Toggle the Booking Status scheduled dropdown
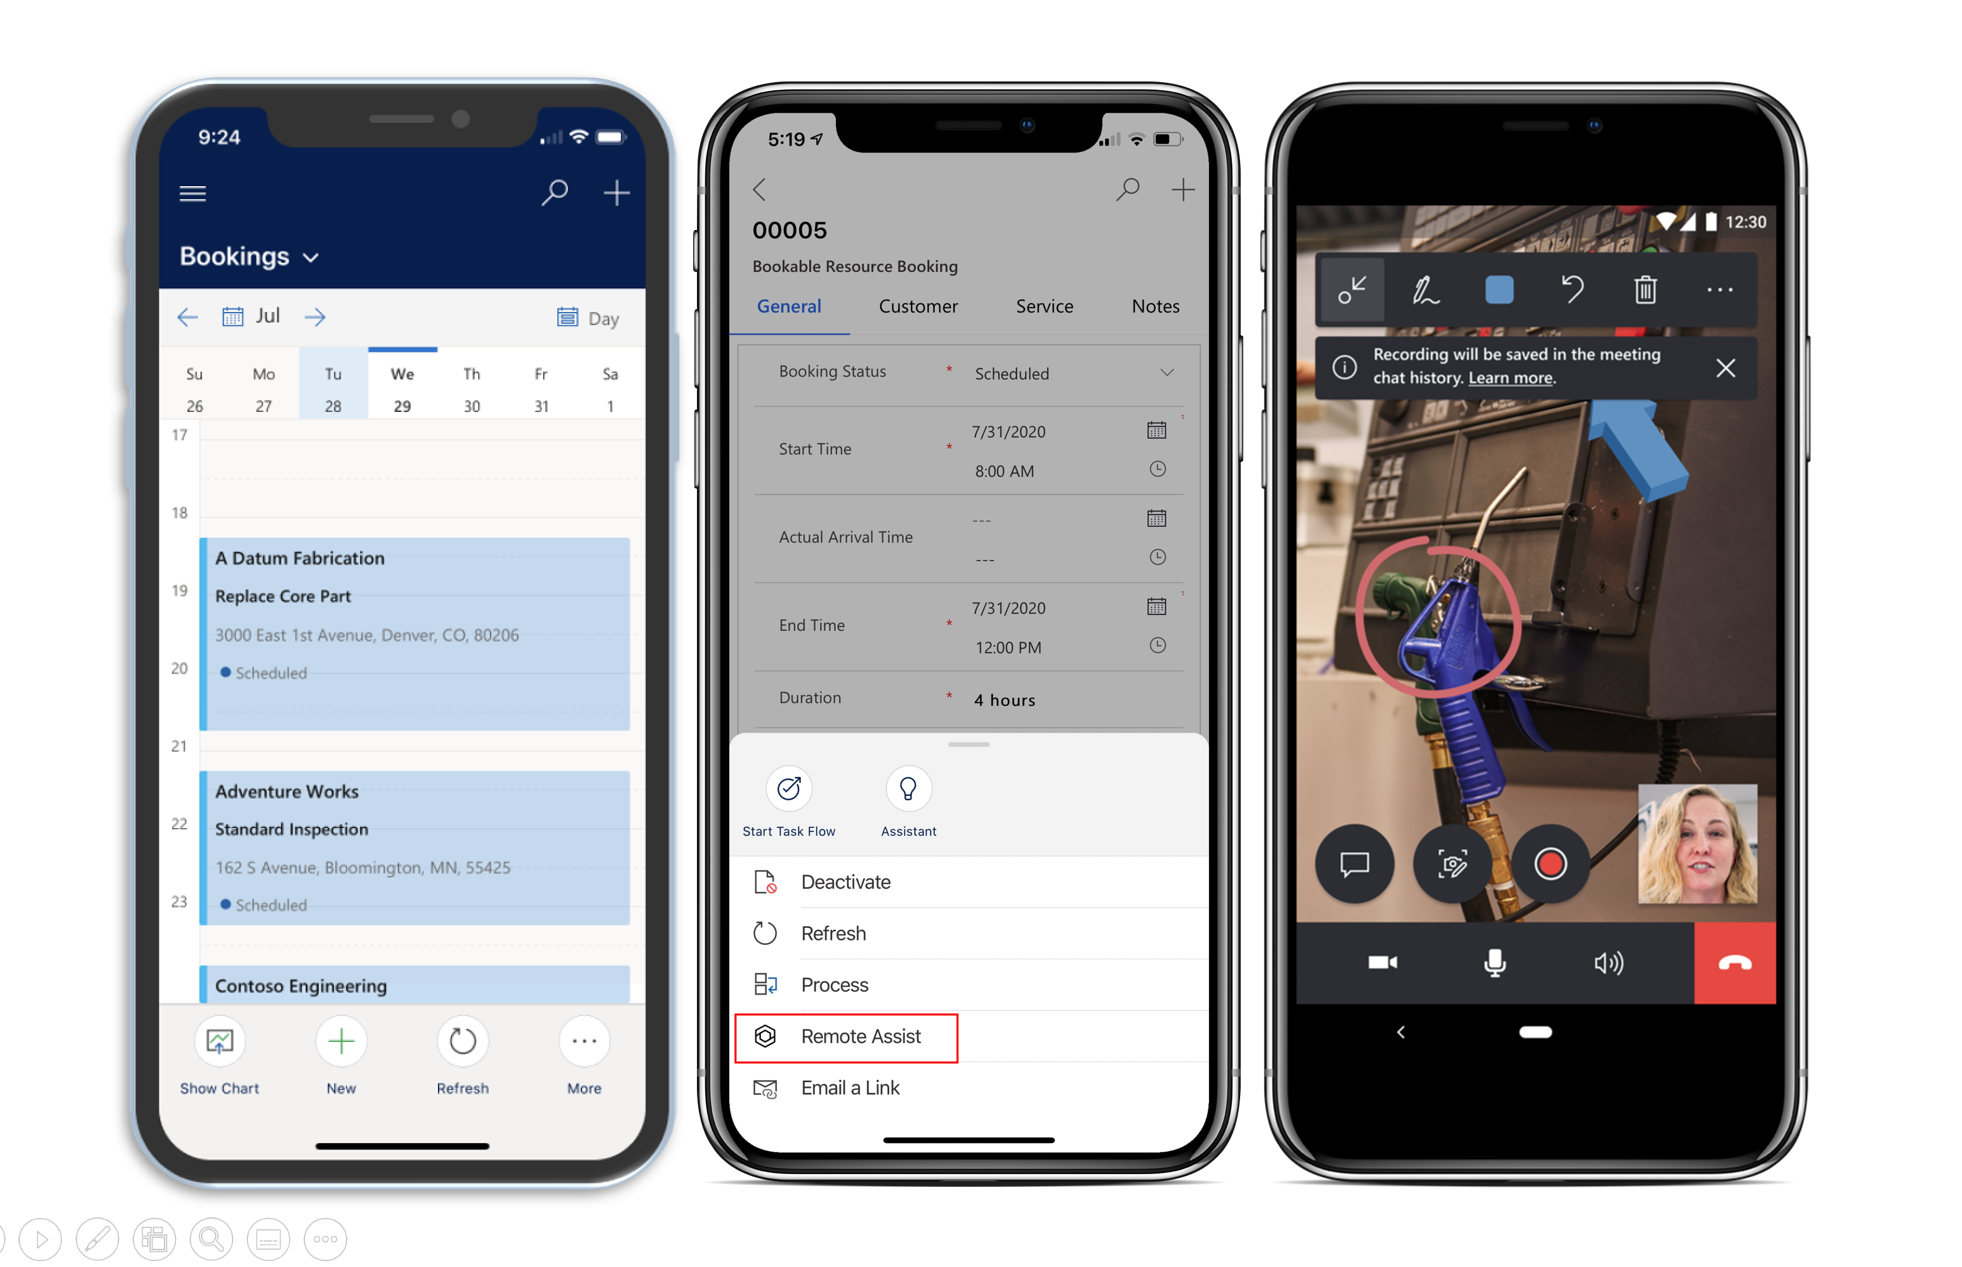Image resolution: width=1962 pixels, height=1267 pixels. click(1173, 372)
